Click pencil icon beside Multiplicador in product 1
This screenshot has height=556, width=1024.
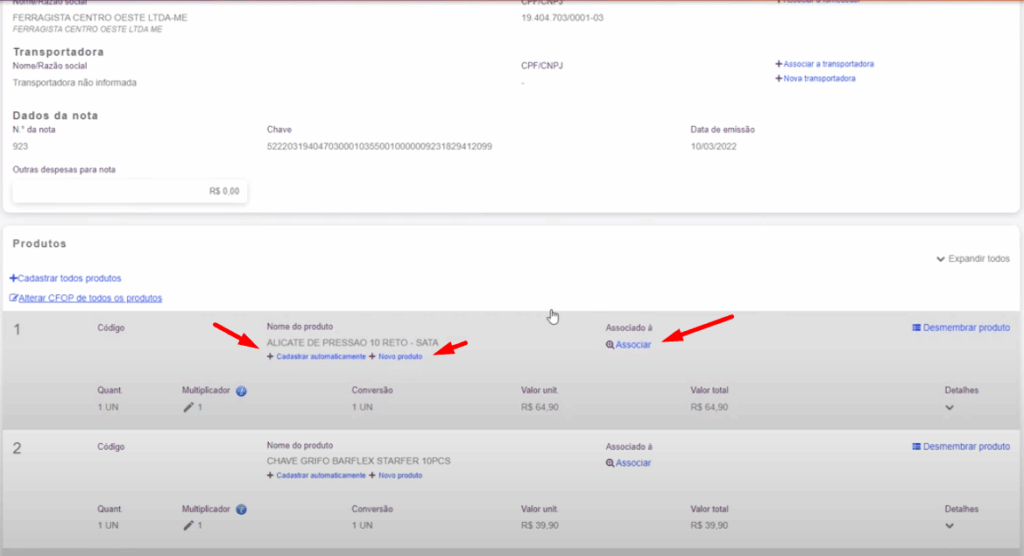pos(188,408)
